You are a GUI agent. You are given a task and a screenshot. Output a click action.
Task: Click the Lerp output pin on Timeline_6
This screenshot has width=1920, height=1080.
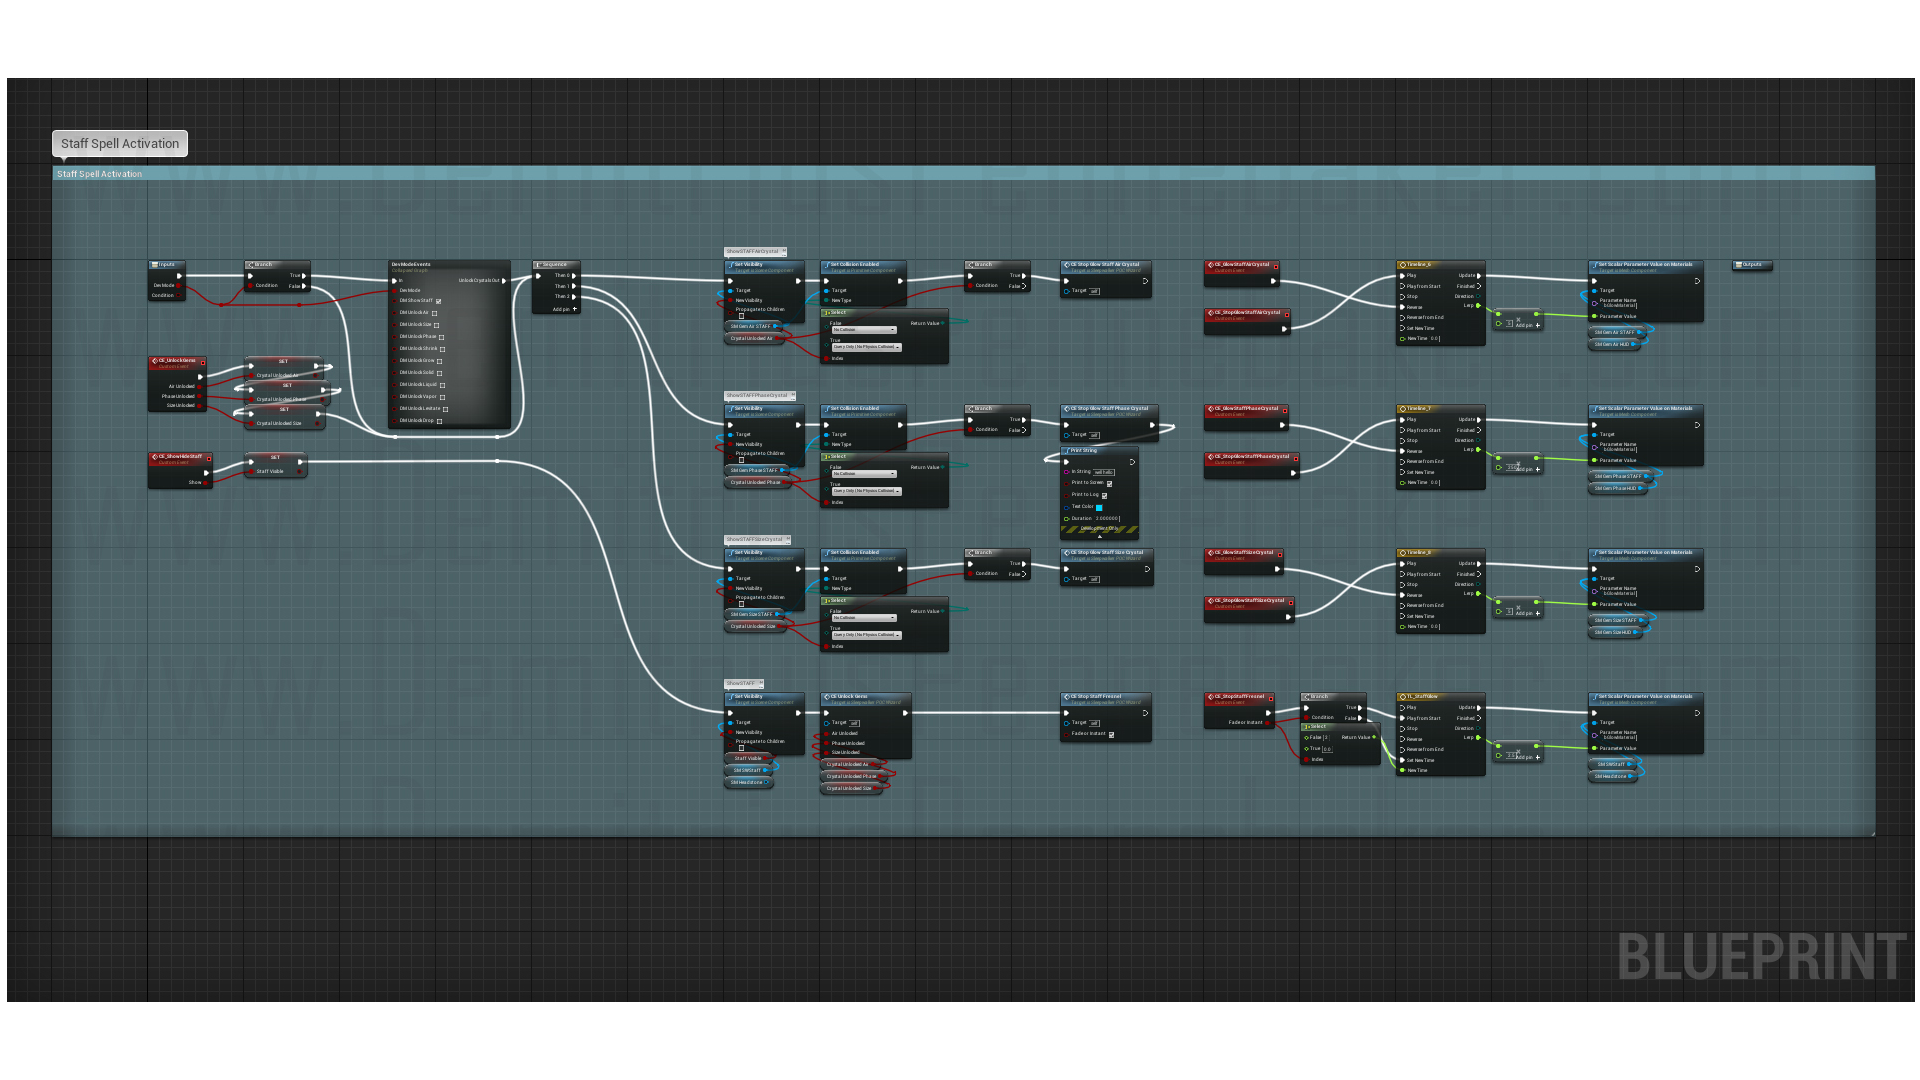click(x=1478, y=306)
